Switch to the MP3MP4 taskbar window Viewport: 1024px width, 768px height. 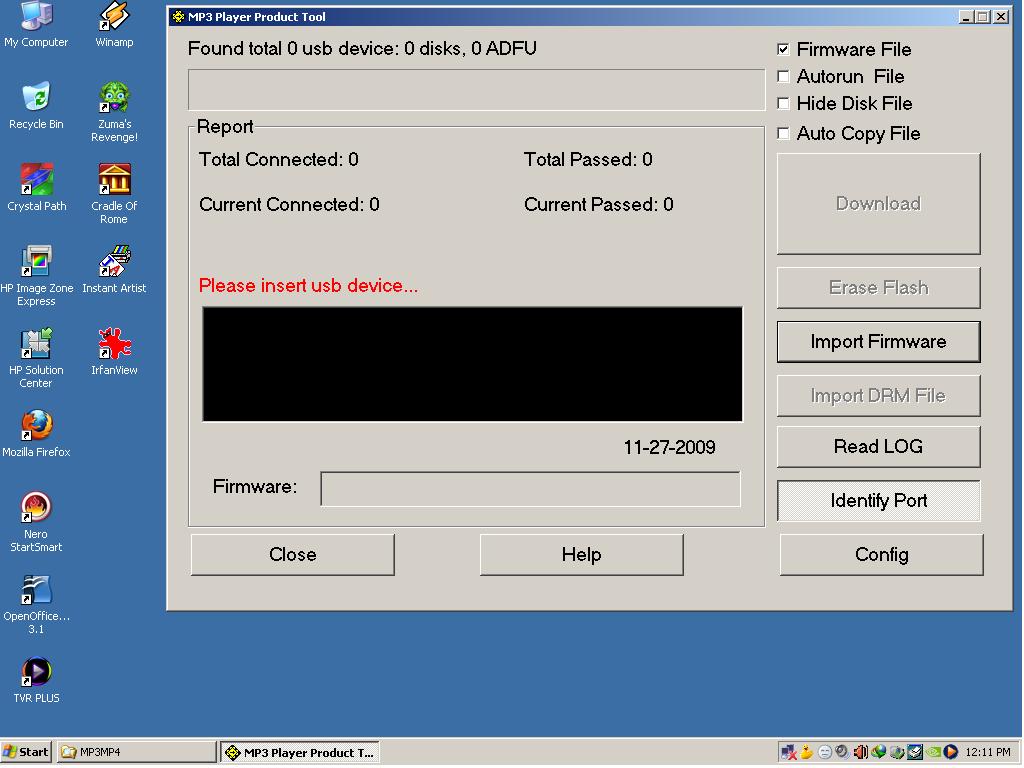click(135, 751)
